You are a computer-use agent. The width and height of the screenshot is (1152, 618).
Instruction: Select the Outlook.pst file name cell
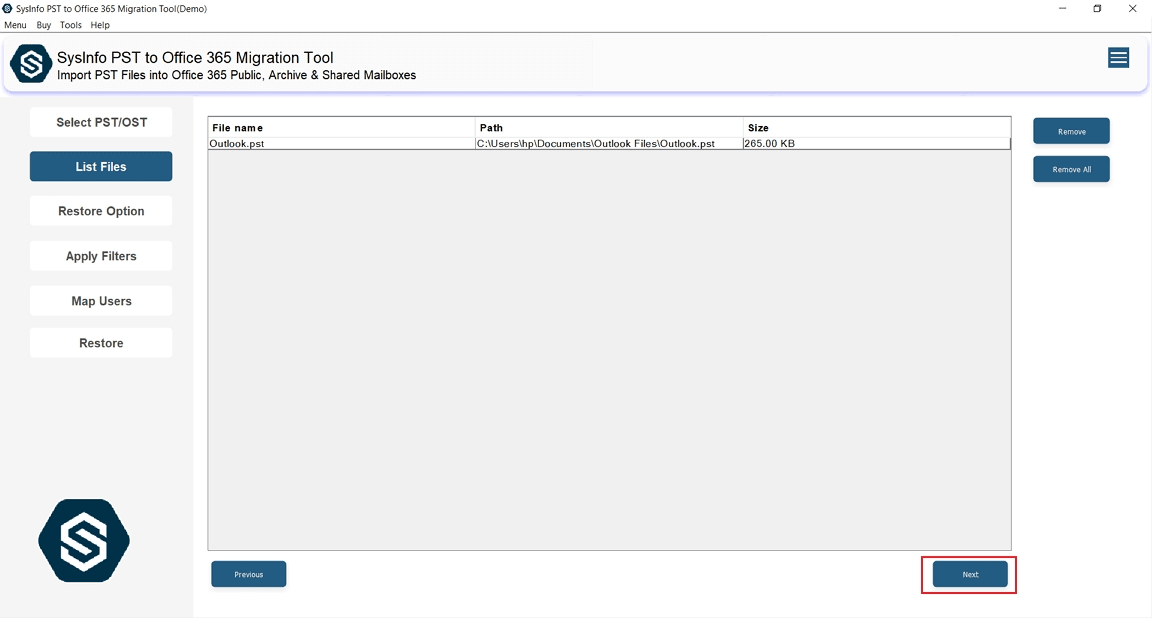point(342,143)
